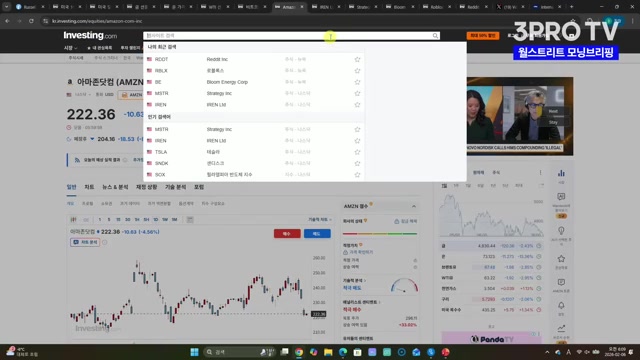Click the 금 gold row in market widget
This screenshot has height=360, width=640.
pyautogui.click(x=492, y=246)
